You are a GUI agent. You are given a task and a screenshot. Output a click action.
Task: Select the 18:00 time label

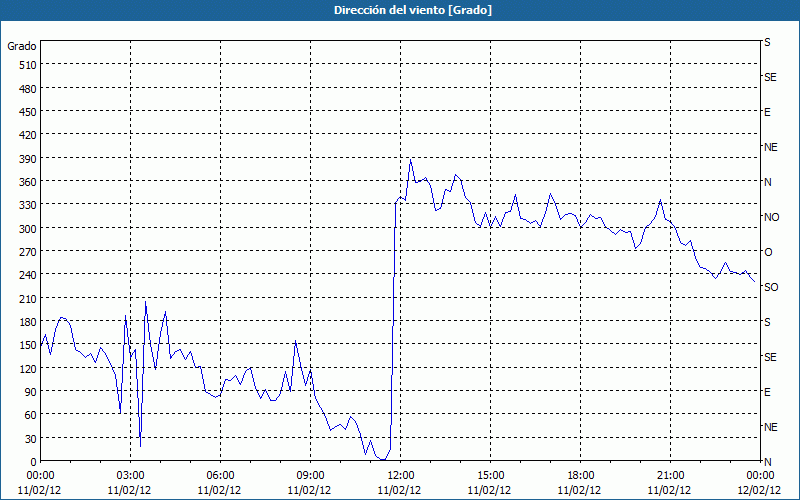click(580, 476)
